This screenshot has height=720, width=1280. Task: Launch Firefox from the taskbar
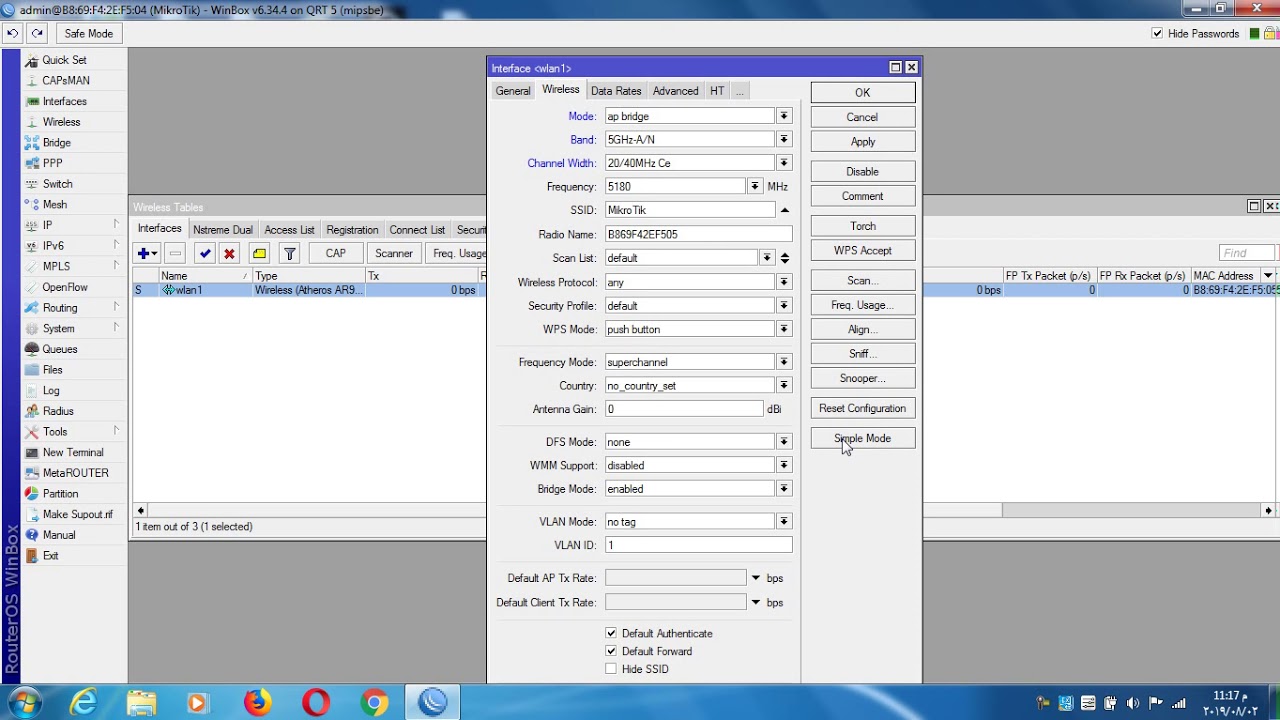(257, 704)
